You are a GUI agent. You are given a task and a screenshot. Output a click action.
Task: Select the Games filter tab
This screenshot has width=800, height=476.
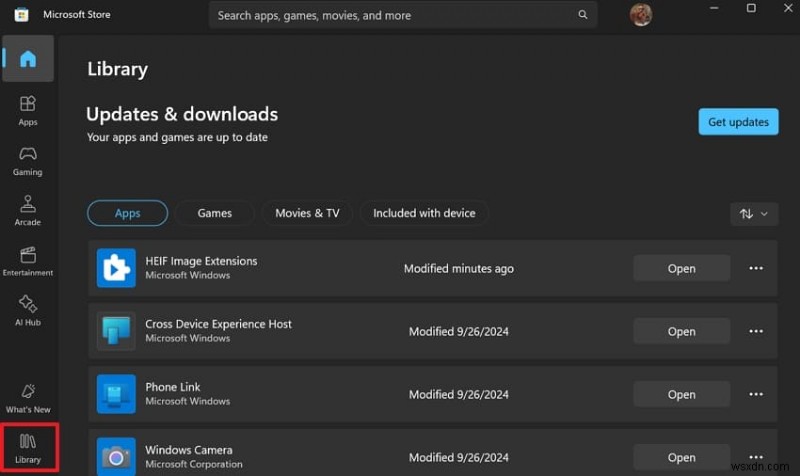[215, 213]
